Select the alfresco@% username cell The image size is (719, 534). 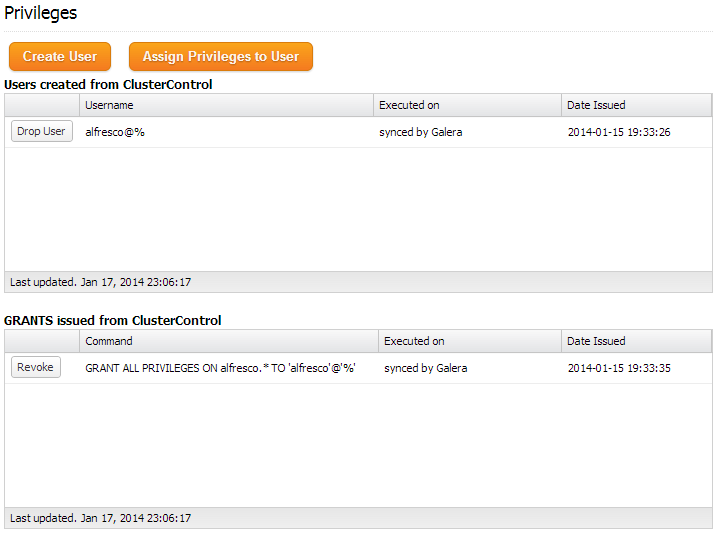(115, 132)
